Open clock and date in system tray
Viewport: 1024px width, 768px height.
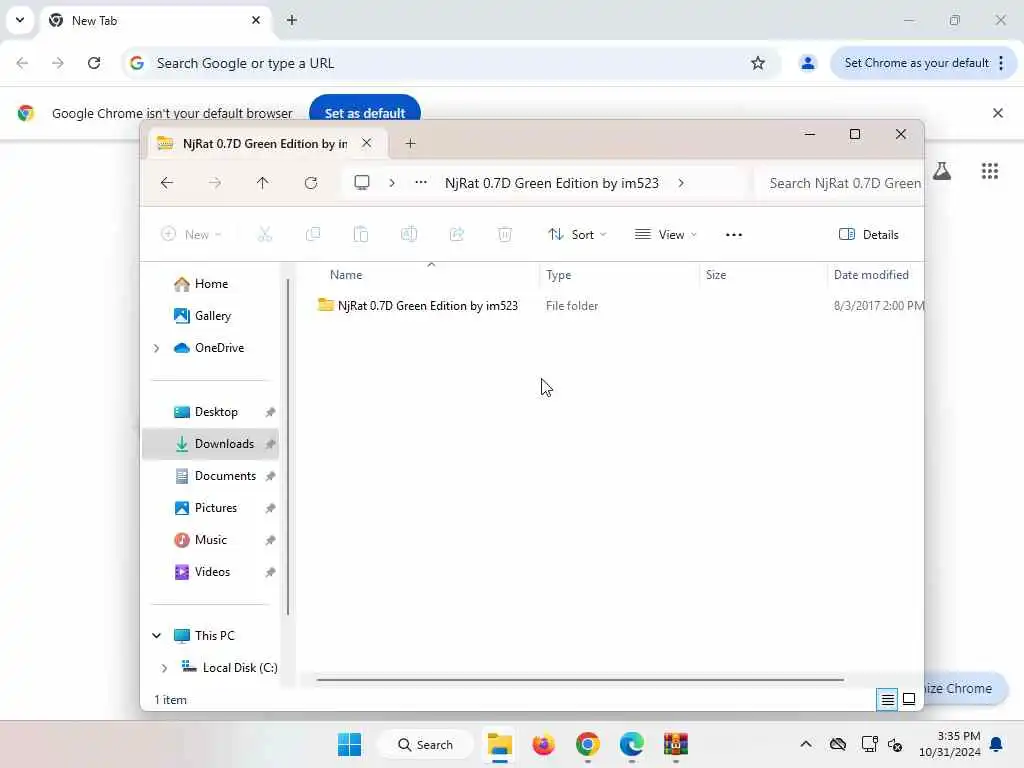point(950,744)
